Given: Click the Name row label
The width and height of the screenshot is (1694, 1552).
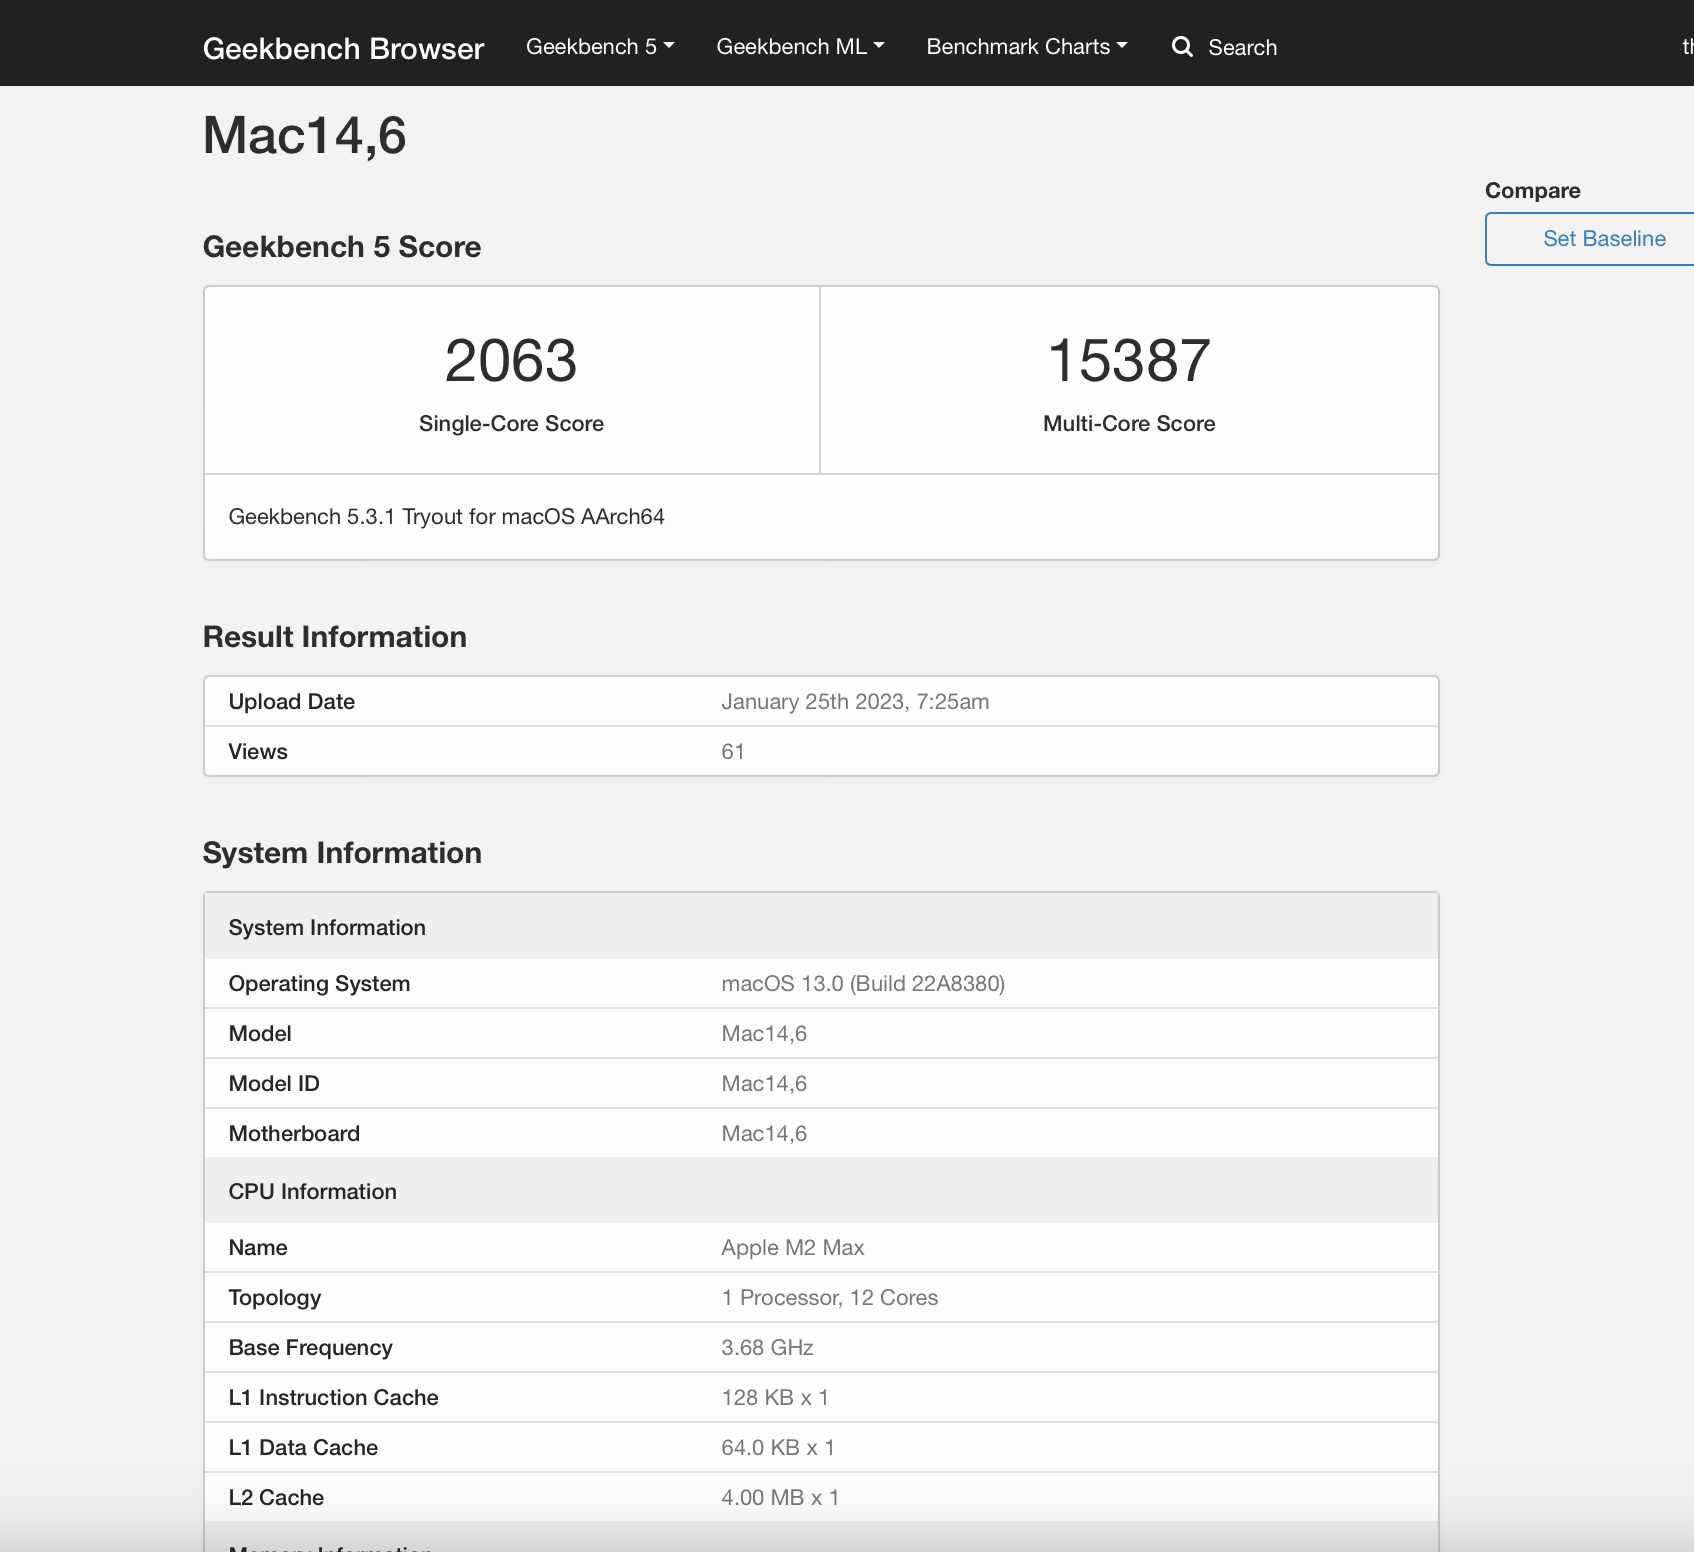Looking at the screenshot, I should [x=258, y=1248].
